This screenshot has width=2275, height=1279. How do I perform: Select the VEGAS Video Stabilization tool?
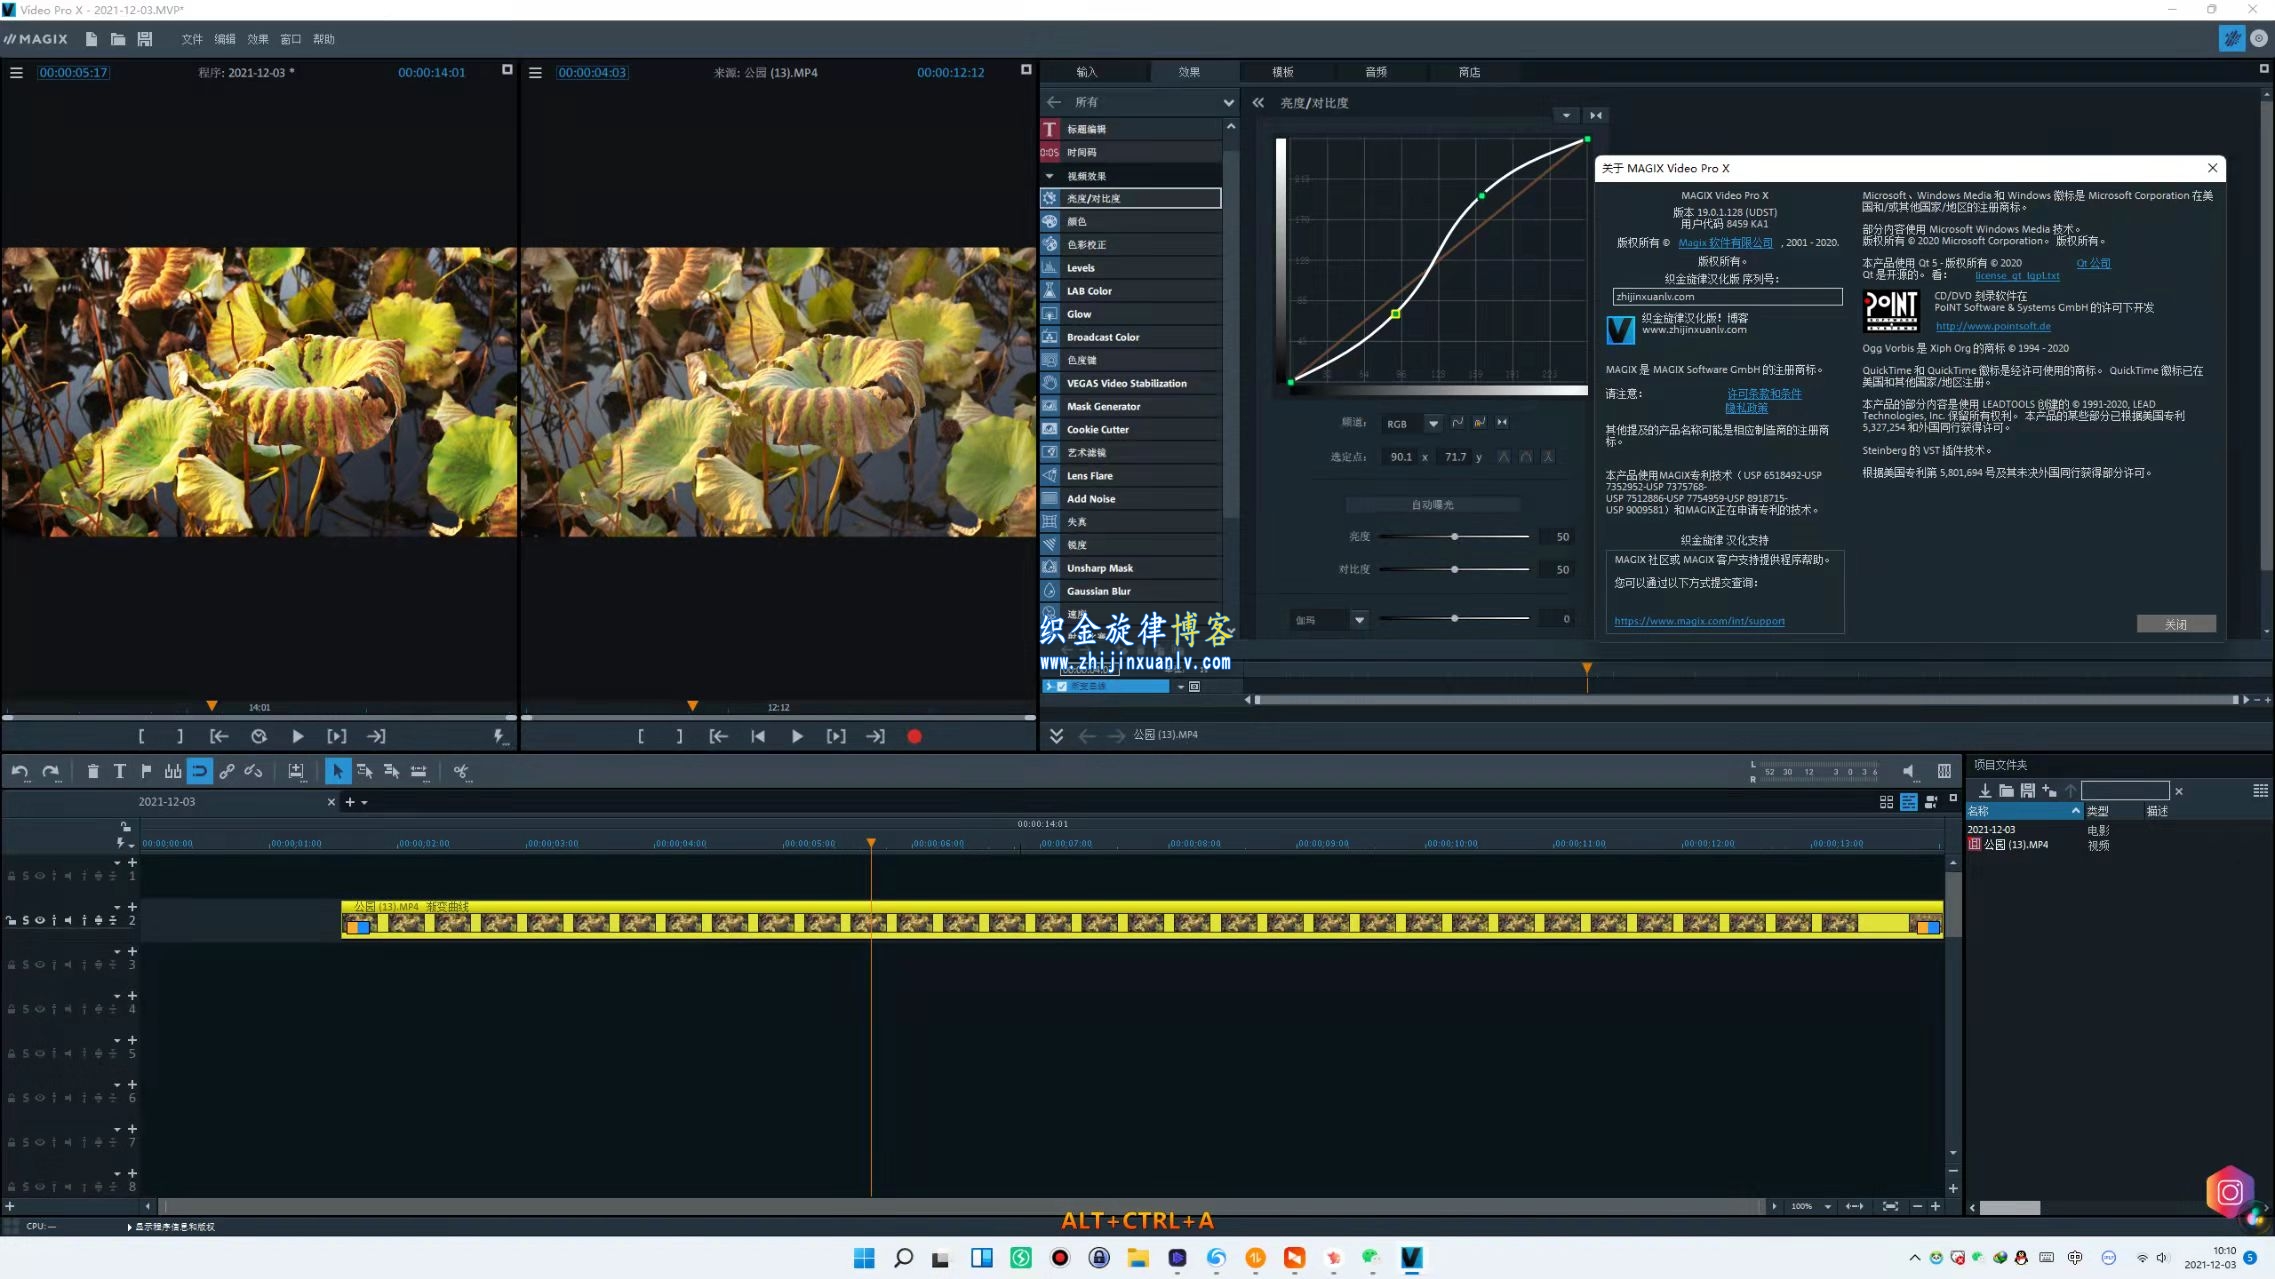tap(1127, 383)
